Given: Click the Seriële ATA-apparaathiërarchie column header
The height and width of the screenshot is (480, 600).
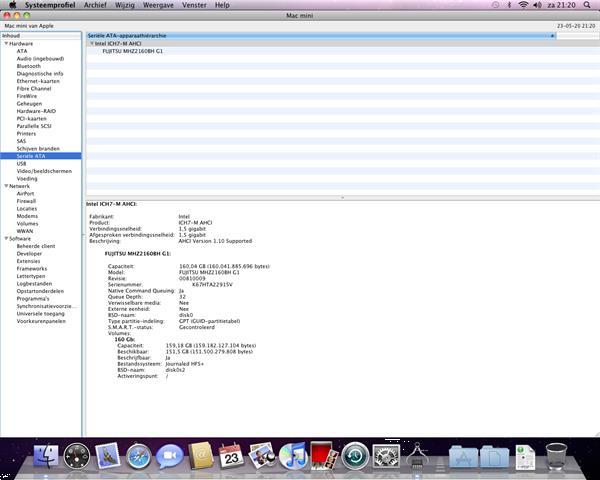Looking at the screenshot, I should 321,36.
